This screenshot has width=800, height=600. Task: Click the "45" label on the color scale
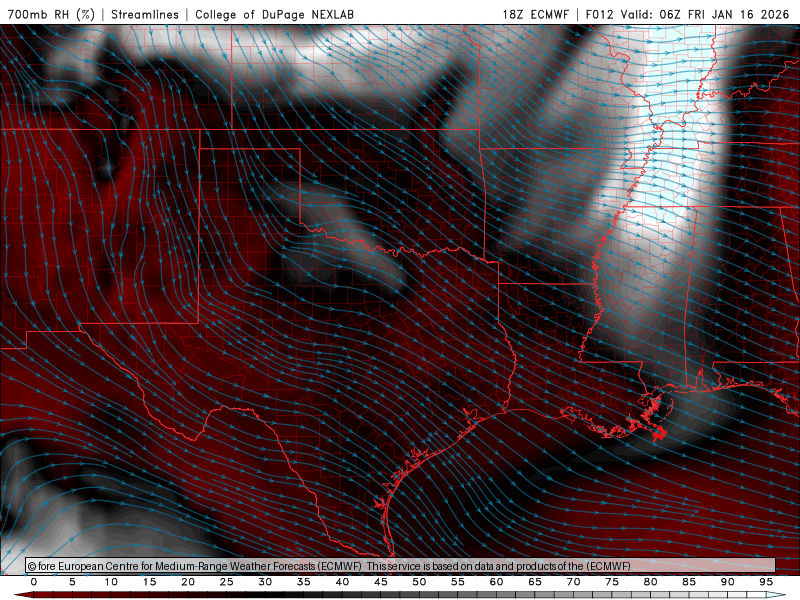[x=381, y=582]
